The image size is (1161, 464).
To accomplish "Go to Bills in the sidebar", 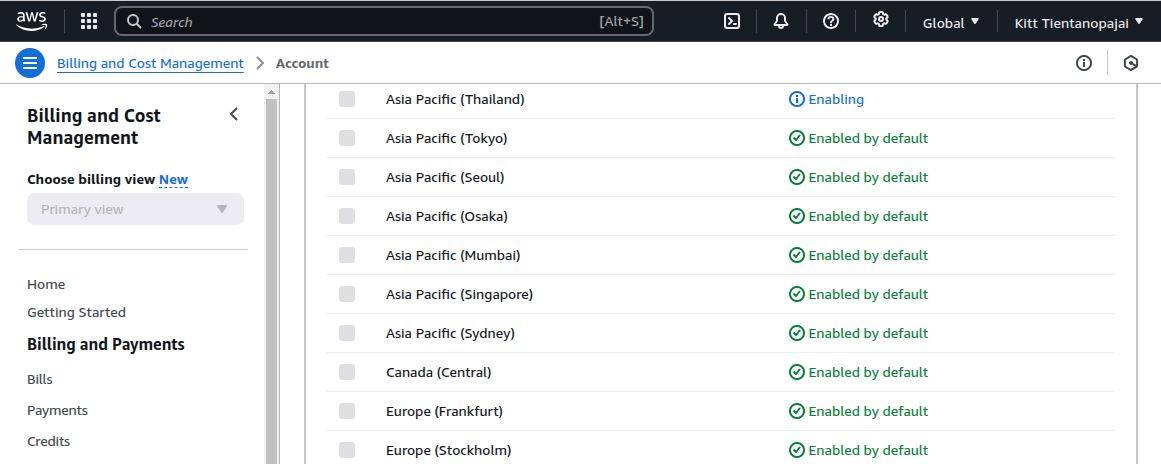I will pos(40,379).
